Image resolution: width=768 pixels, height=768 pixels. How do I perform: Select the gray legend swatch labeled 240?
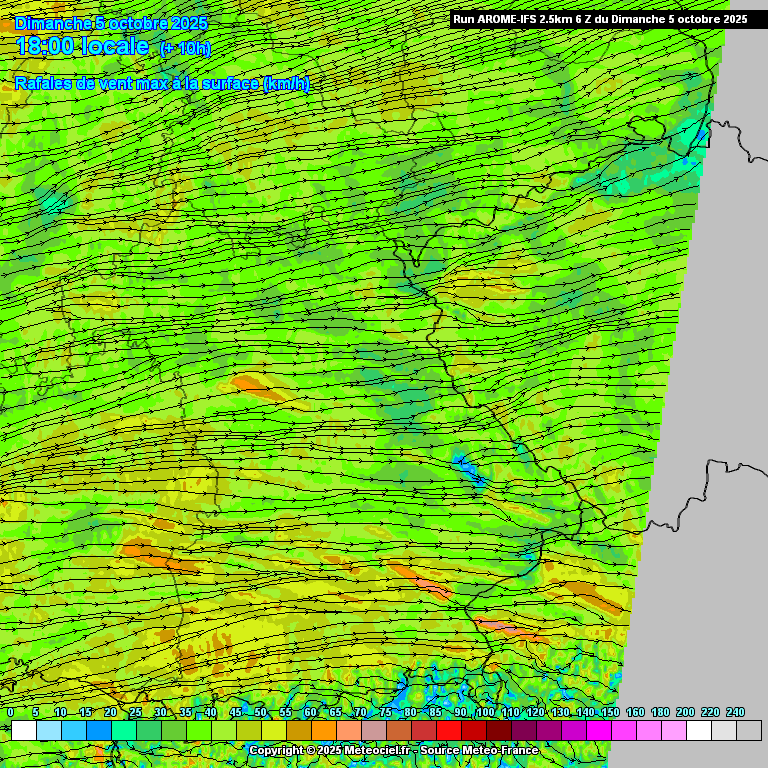coord(748,731)
